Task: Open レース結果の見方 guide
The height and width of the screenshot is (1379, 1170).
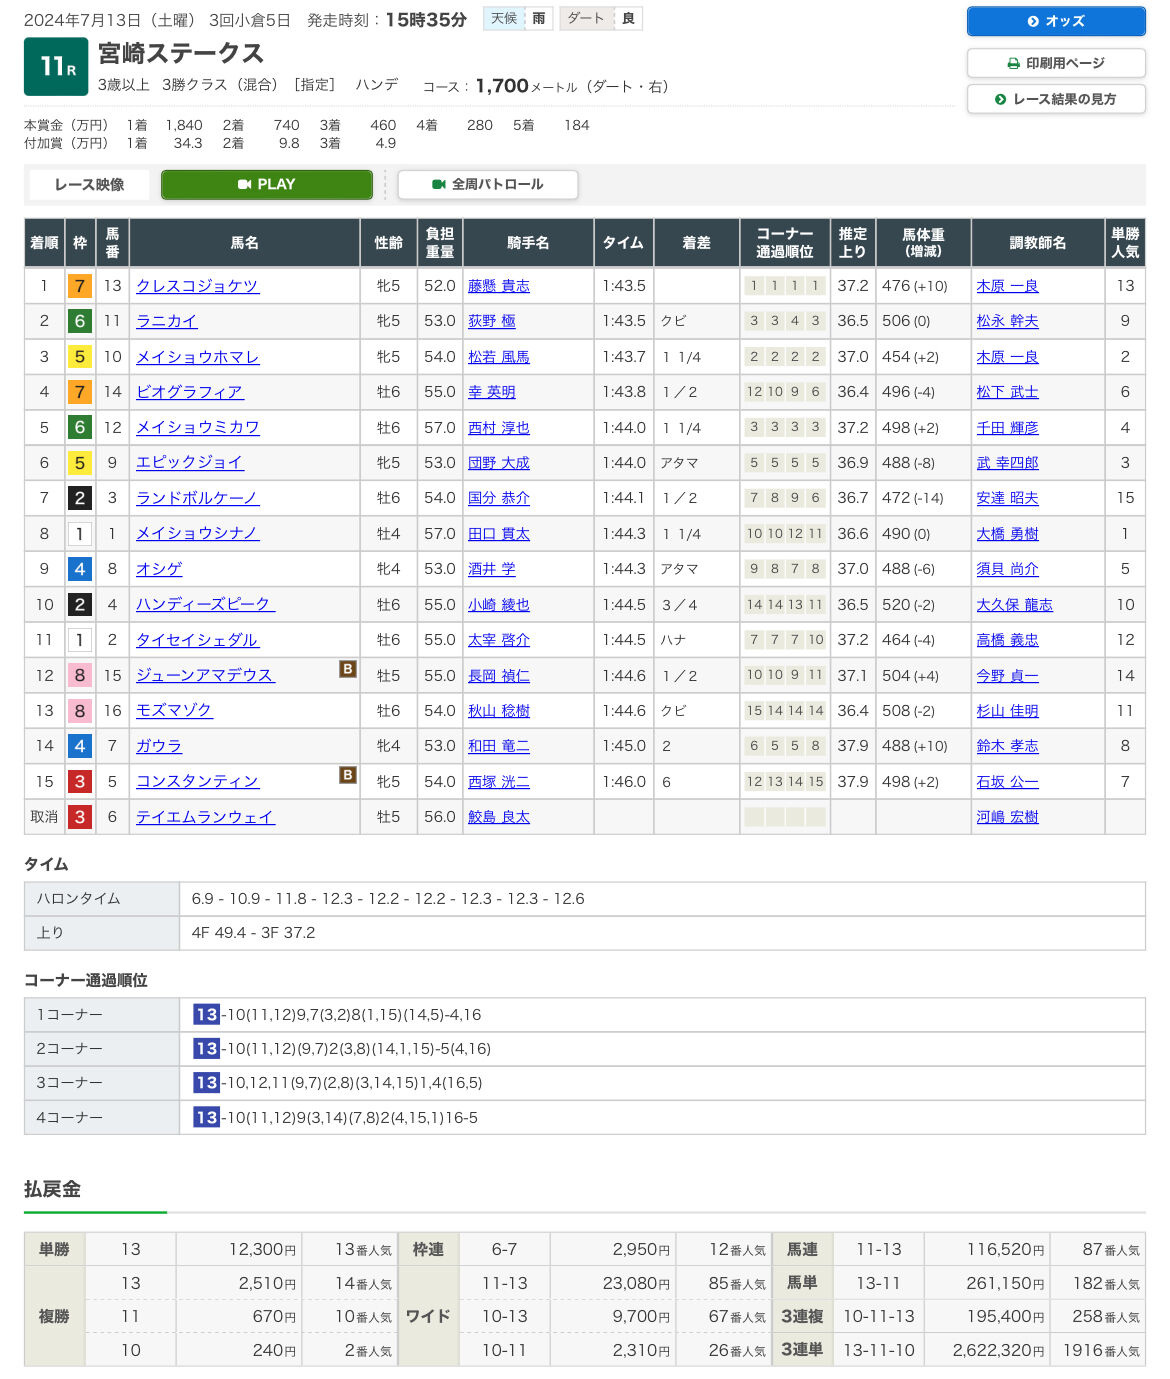Action: pyautogui.click(x=1056, y=99)
